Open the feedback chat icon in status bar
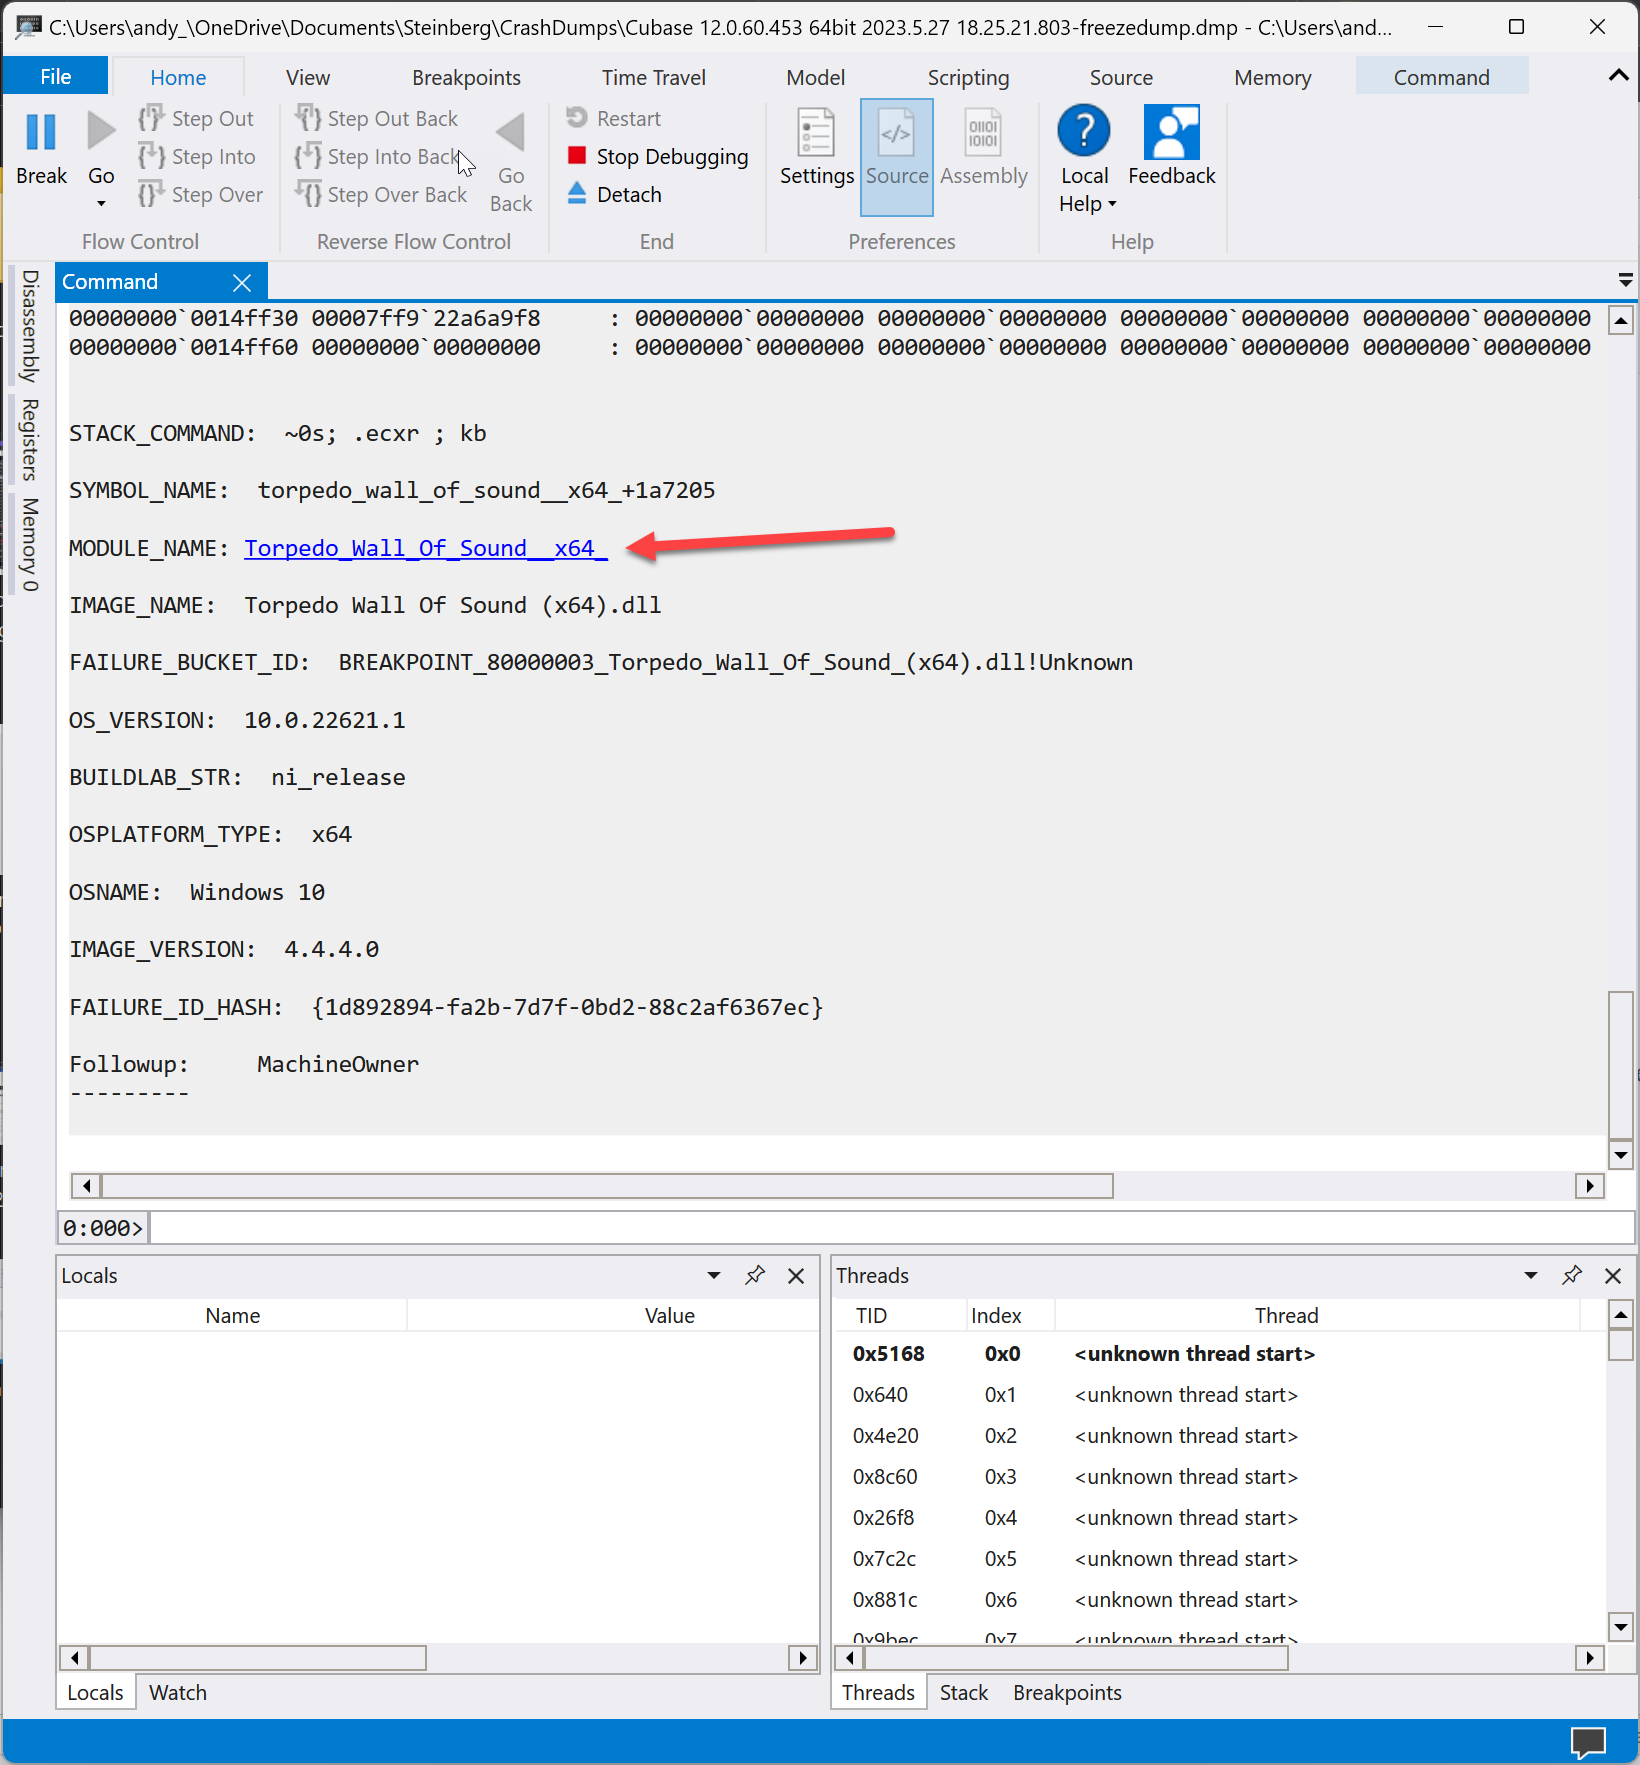The width and height of the screenshot is (1640, 1765). (x=1588, y=1743)
